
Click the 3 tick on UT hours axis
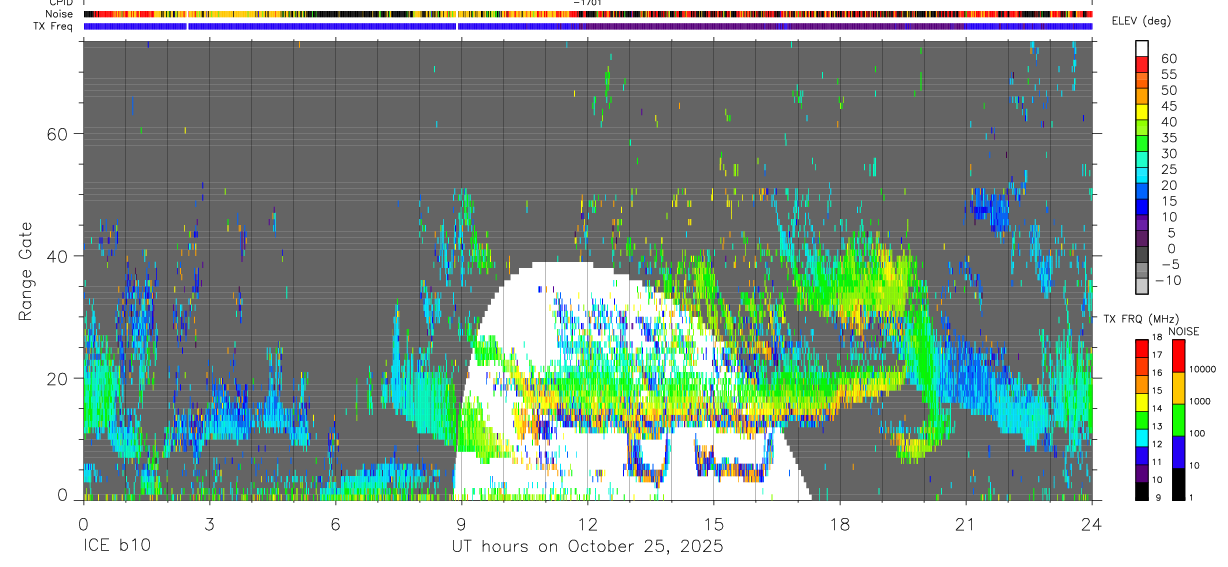209,523
